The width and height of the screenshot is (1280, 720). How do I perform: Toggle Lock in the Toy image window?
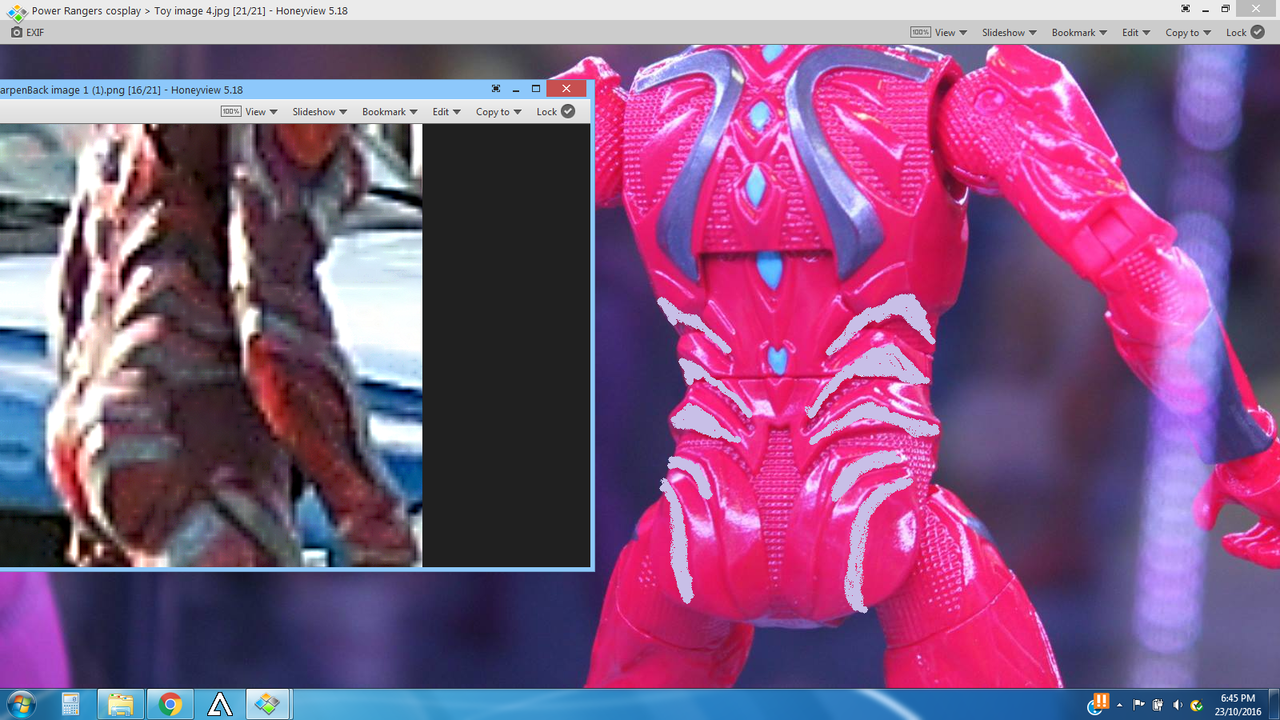pyautogui.click(x=1245, y=32)
